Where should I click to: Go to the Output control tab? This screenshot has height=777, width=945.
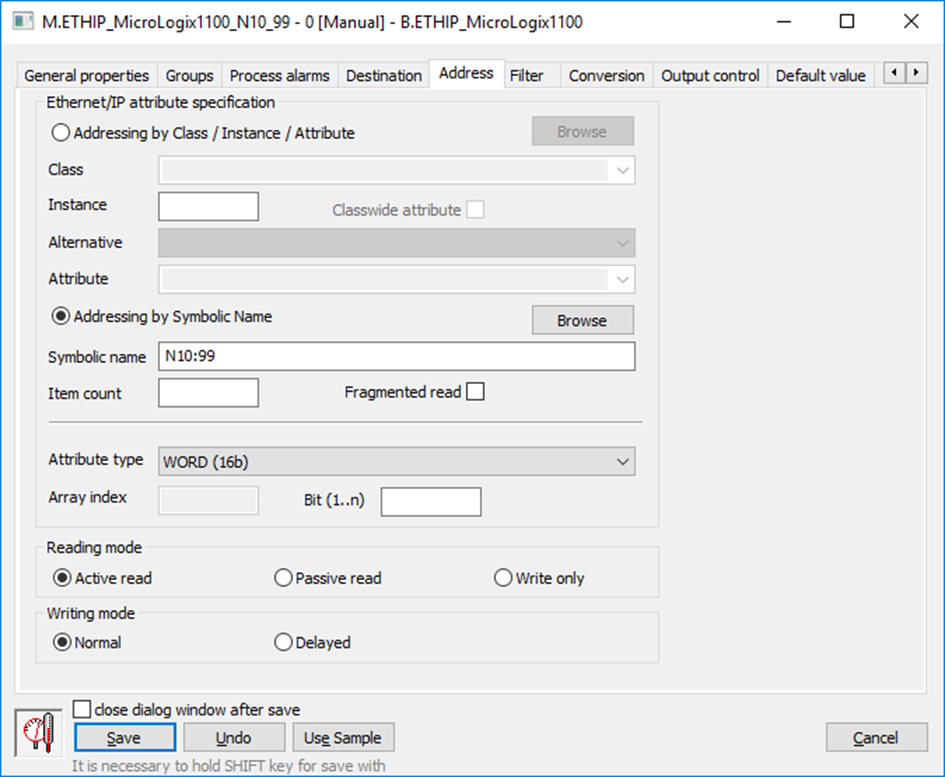coord(711,76)
